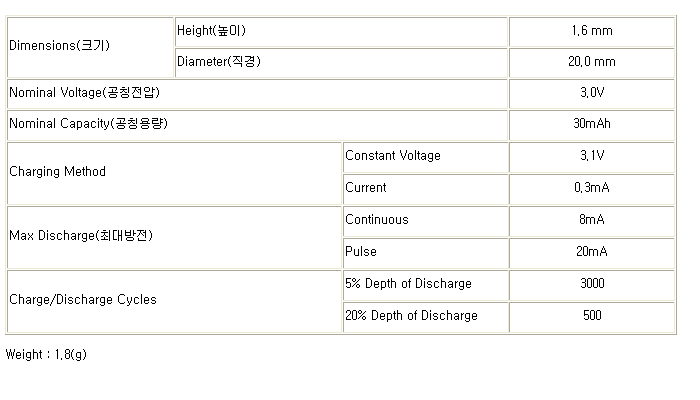The image size is (700, 400).
Task: Click the Nominal Capacity(공칭용량) row label
Action: [x=89, y=124]
